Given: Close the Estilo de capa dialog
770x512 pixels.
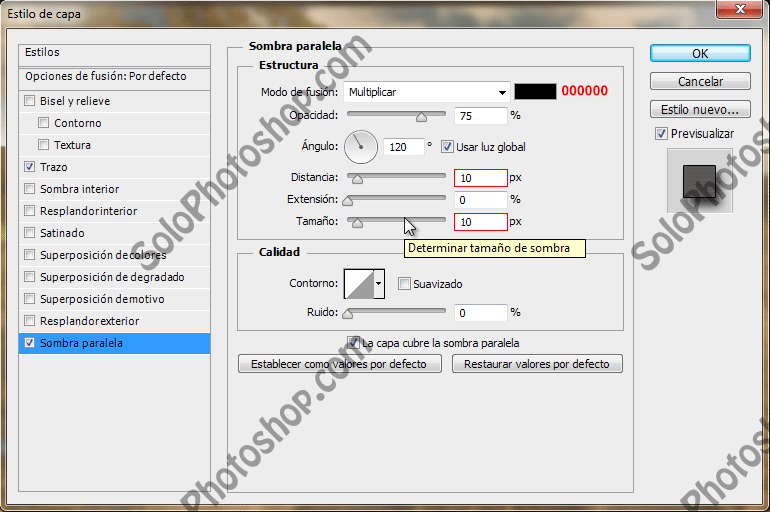Looking at the screenshot, I should 741,9.
